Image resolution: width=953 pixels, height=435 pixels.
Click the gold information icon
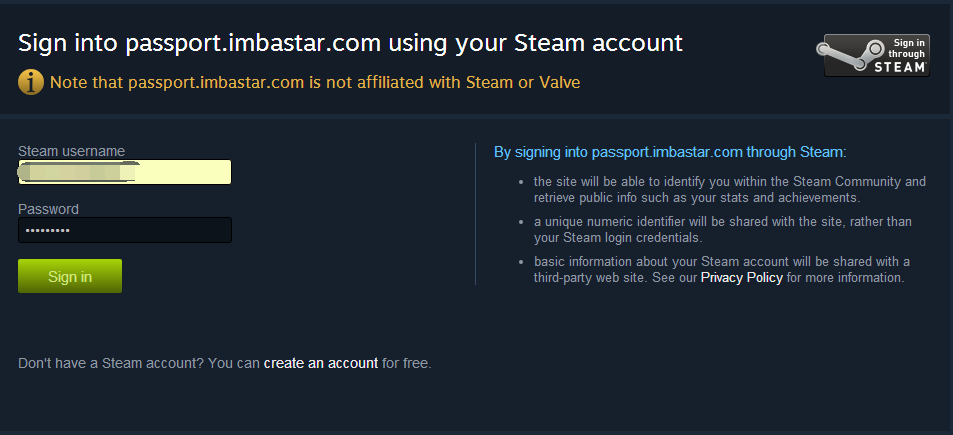pyautogui.click(x=30, y=82)
